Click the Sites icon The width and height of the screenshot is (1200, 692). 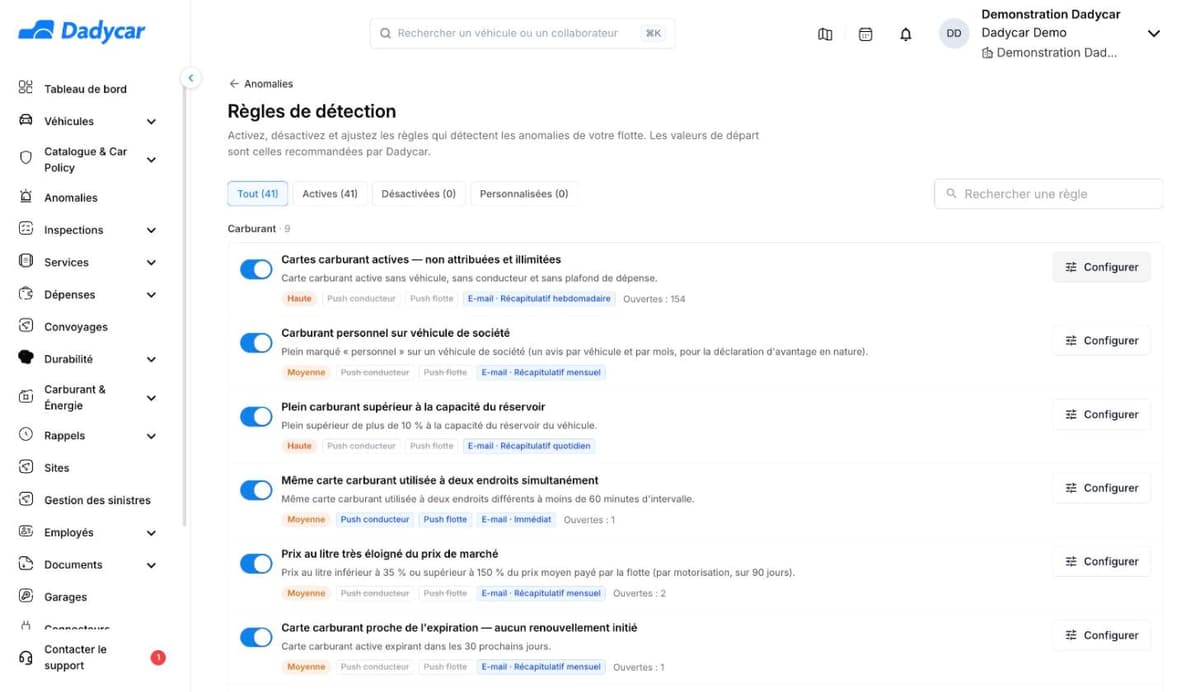coord(26,467)
